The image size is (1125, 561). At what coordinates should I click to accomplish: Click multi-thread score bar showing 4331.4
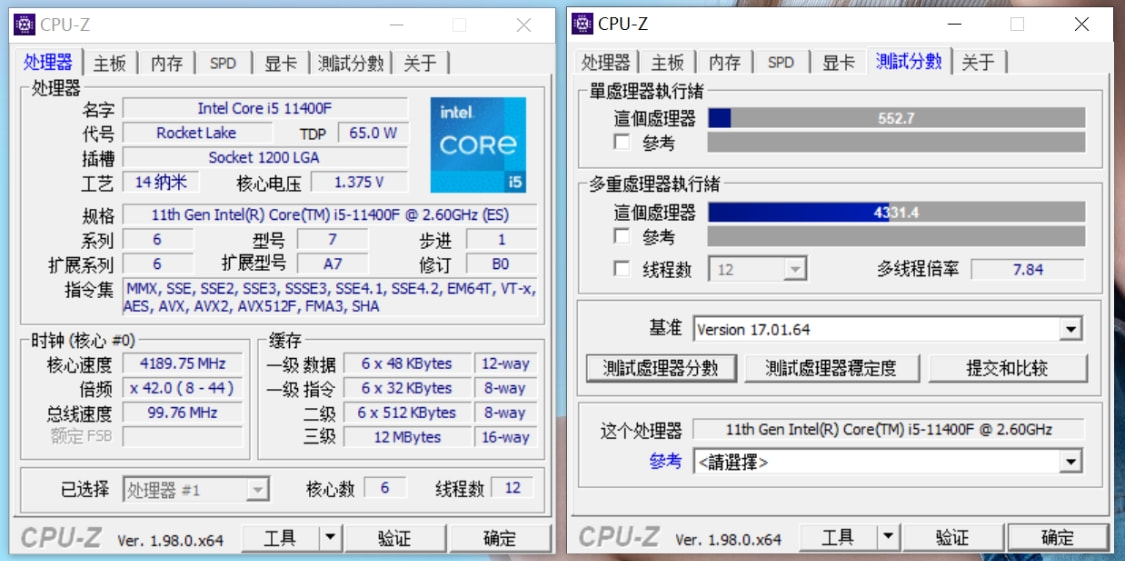pyautogui.click(x=897, y=212)
